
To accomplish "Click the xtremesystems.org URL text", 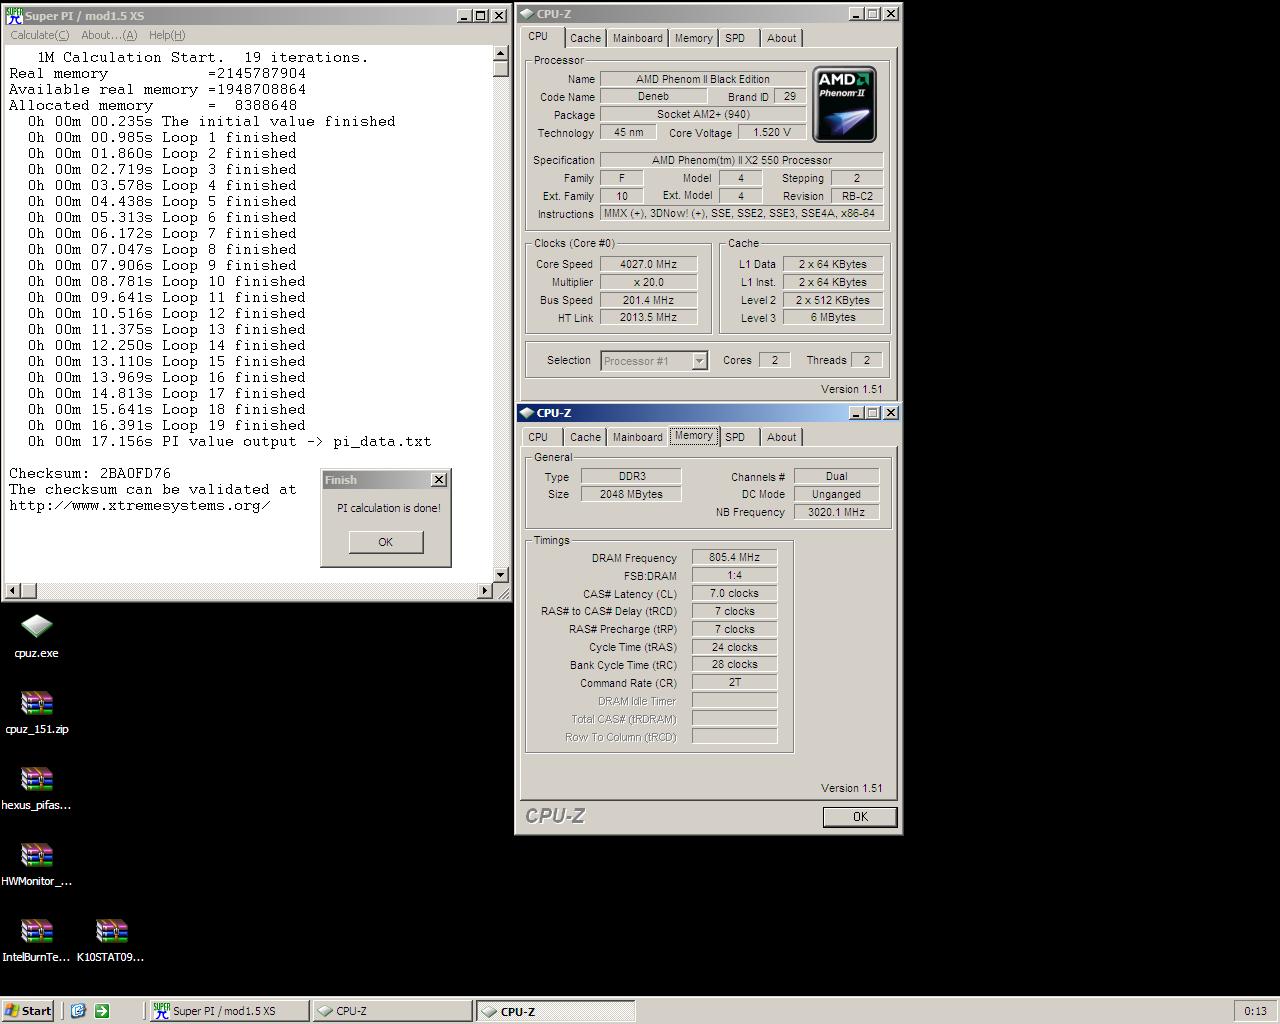I will tap(140, 506).
